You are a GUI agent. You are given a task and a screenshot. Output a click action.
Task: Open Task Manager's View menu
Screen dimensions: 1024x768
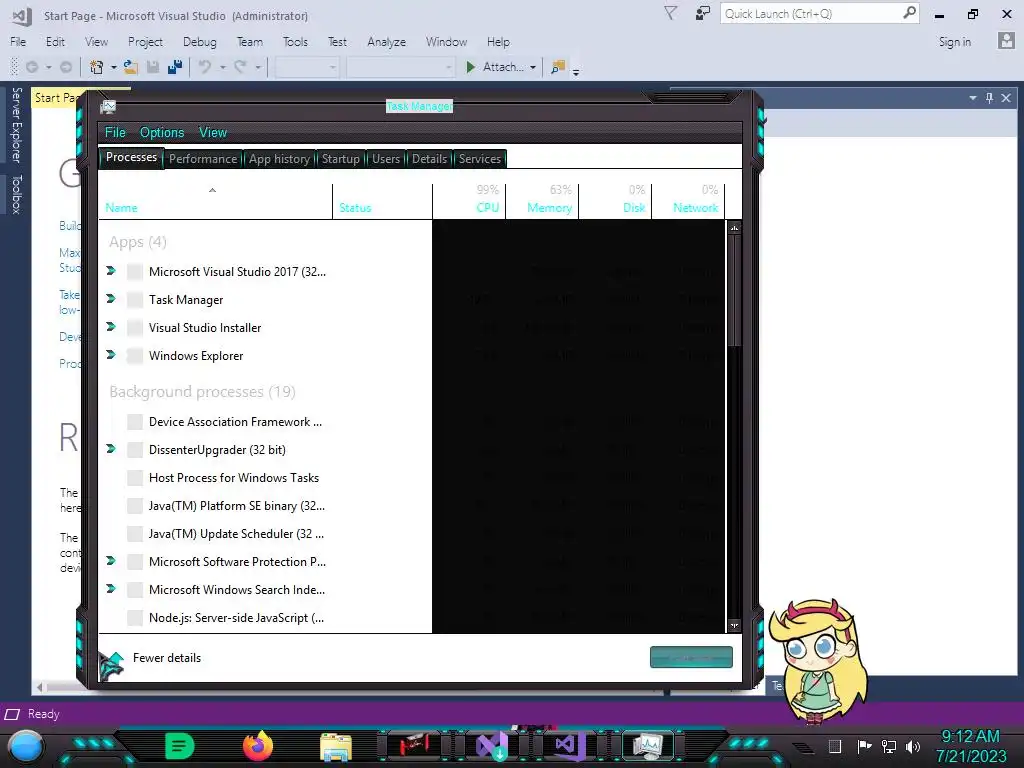(213, 133)
